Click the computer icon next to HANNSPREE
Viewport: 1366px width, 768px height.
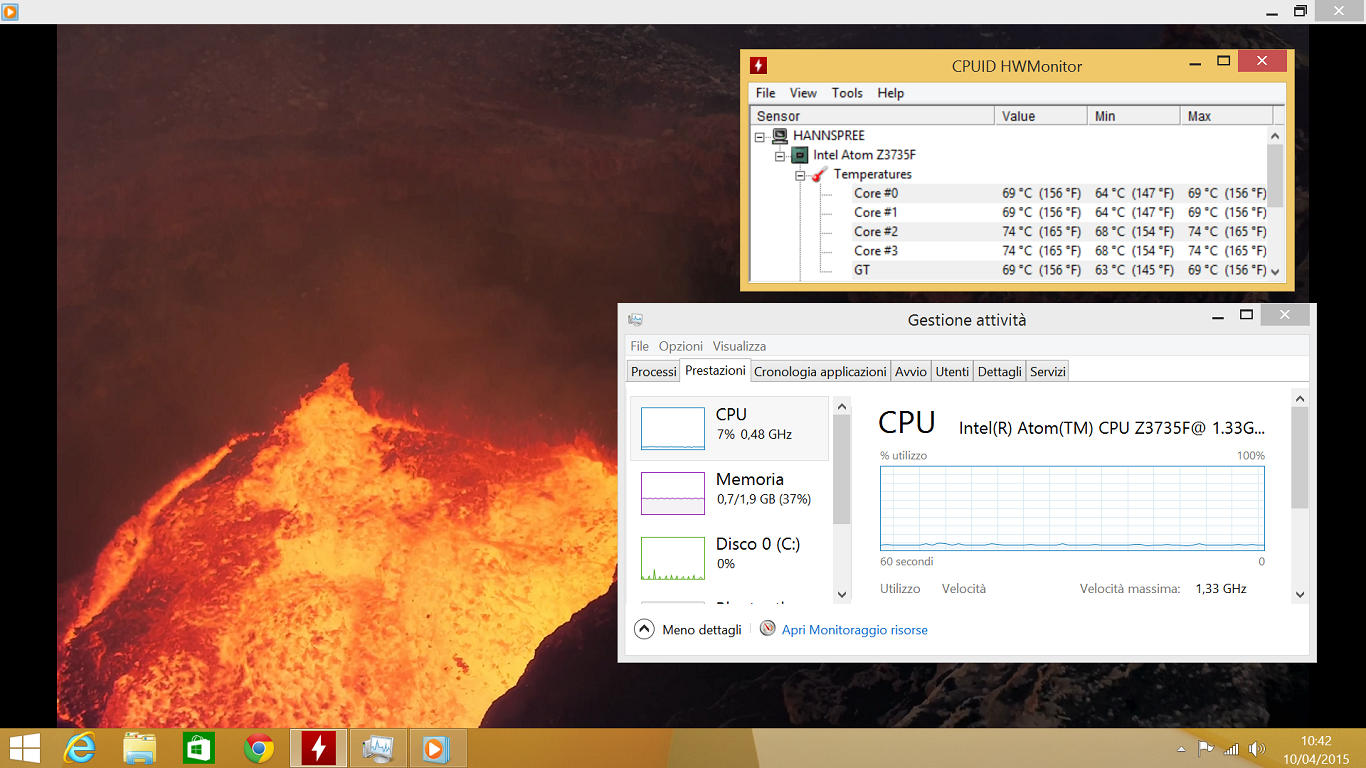[781, 135]
